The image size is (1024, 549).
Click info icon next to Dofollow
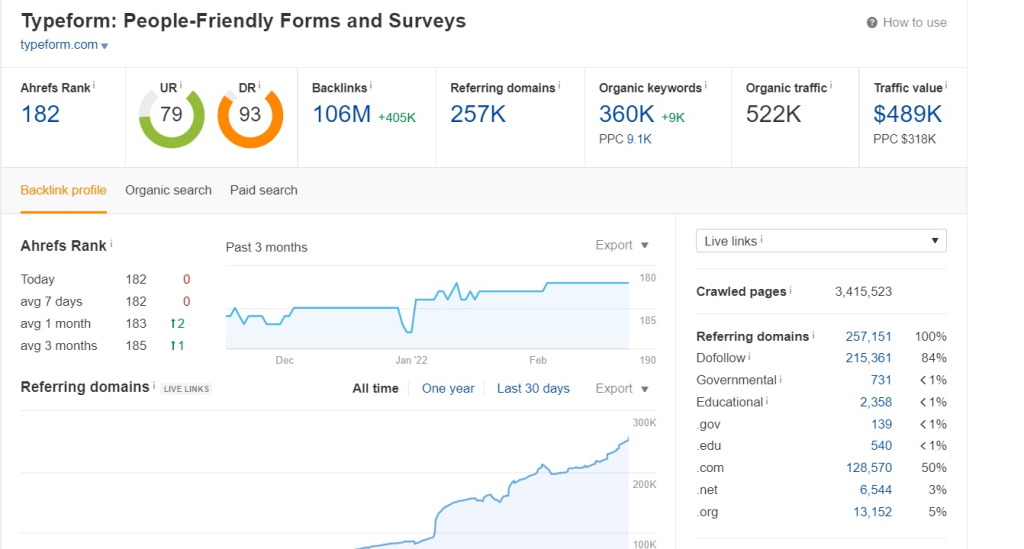pyautogui.click(x=749, y=357)
